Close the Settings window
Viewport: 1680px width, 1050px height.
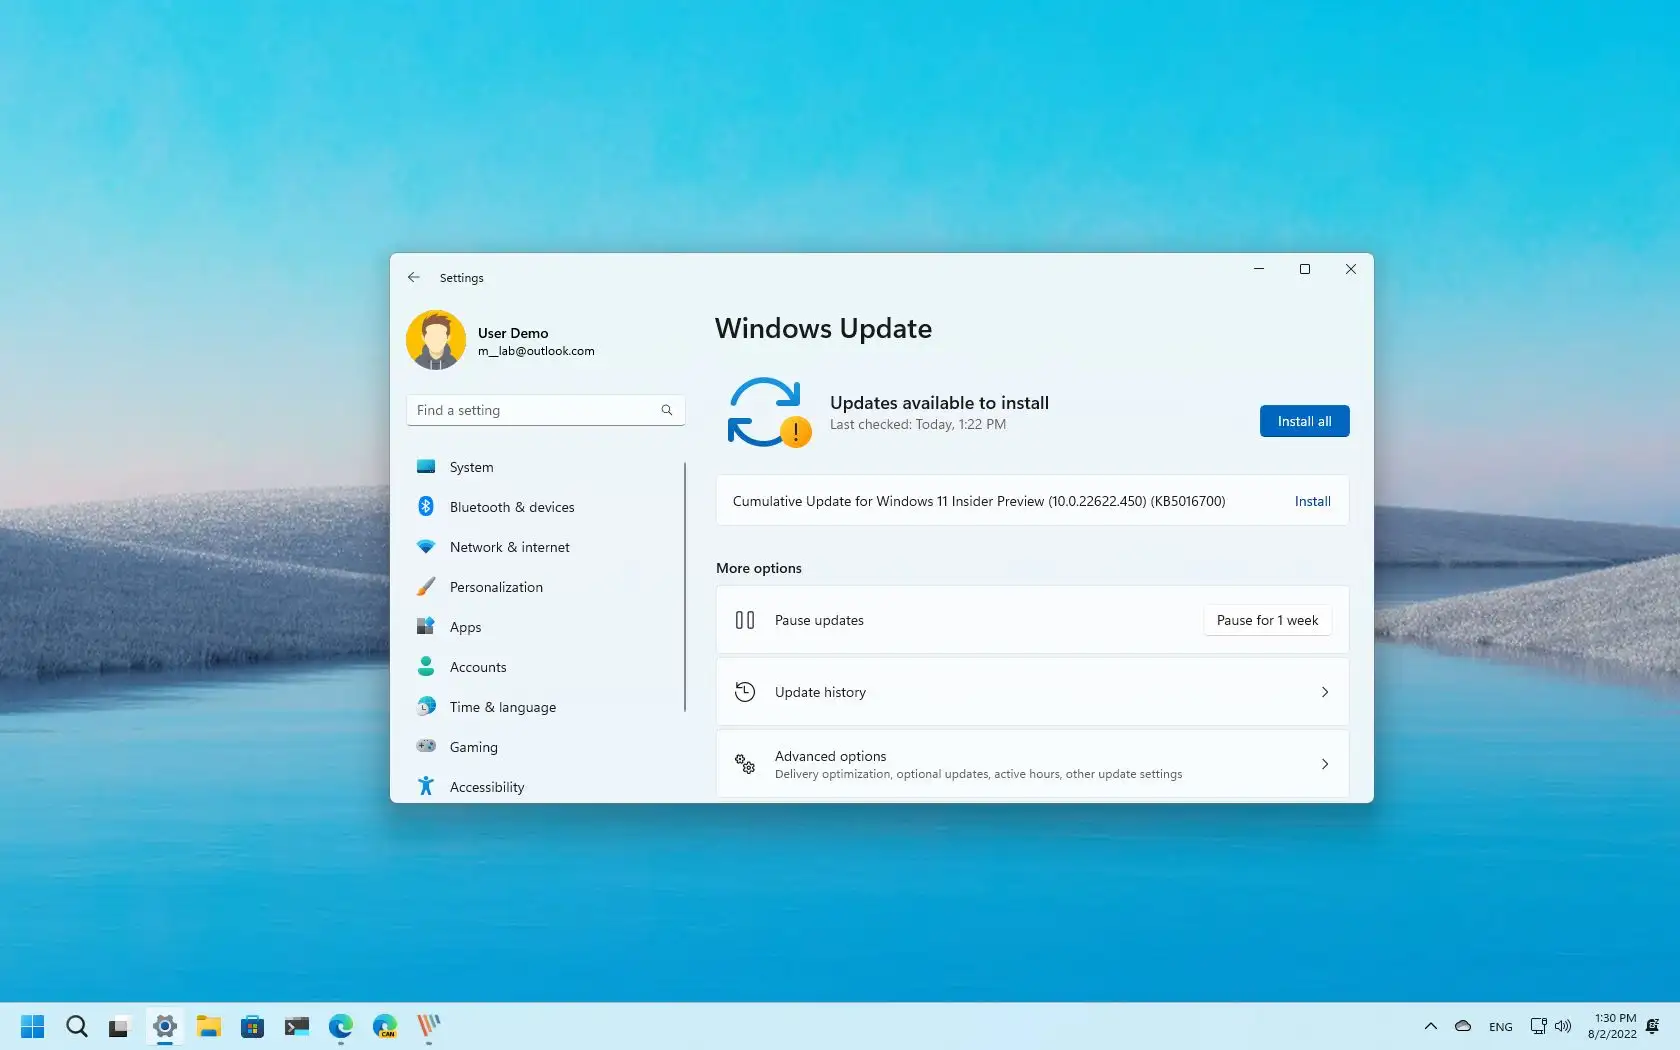(1351, 269)
